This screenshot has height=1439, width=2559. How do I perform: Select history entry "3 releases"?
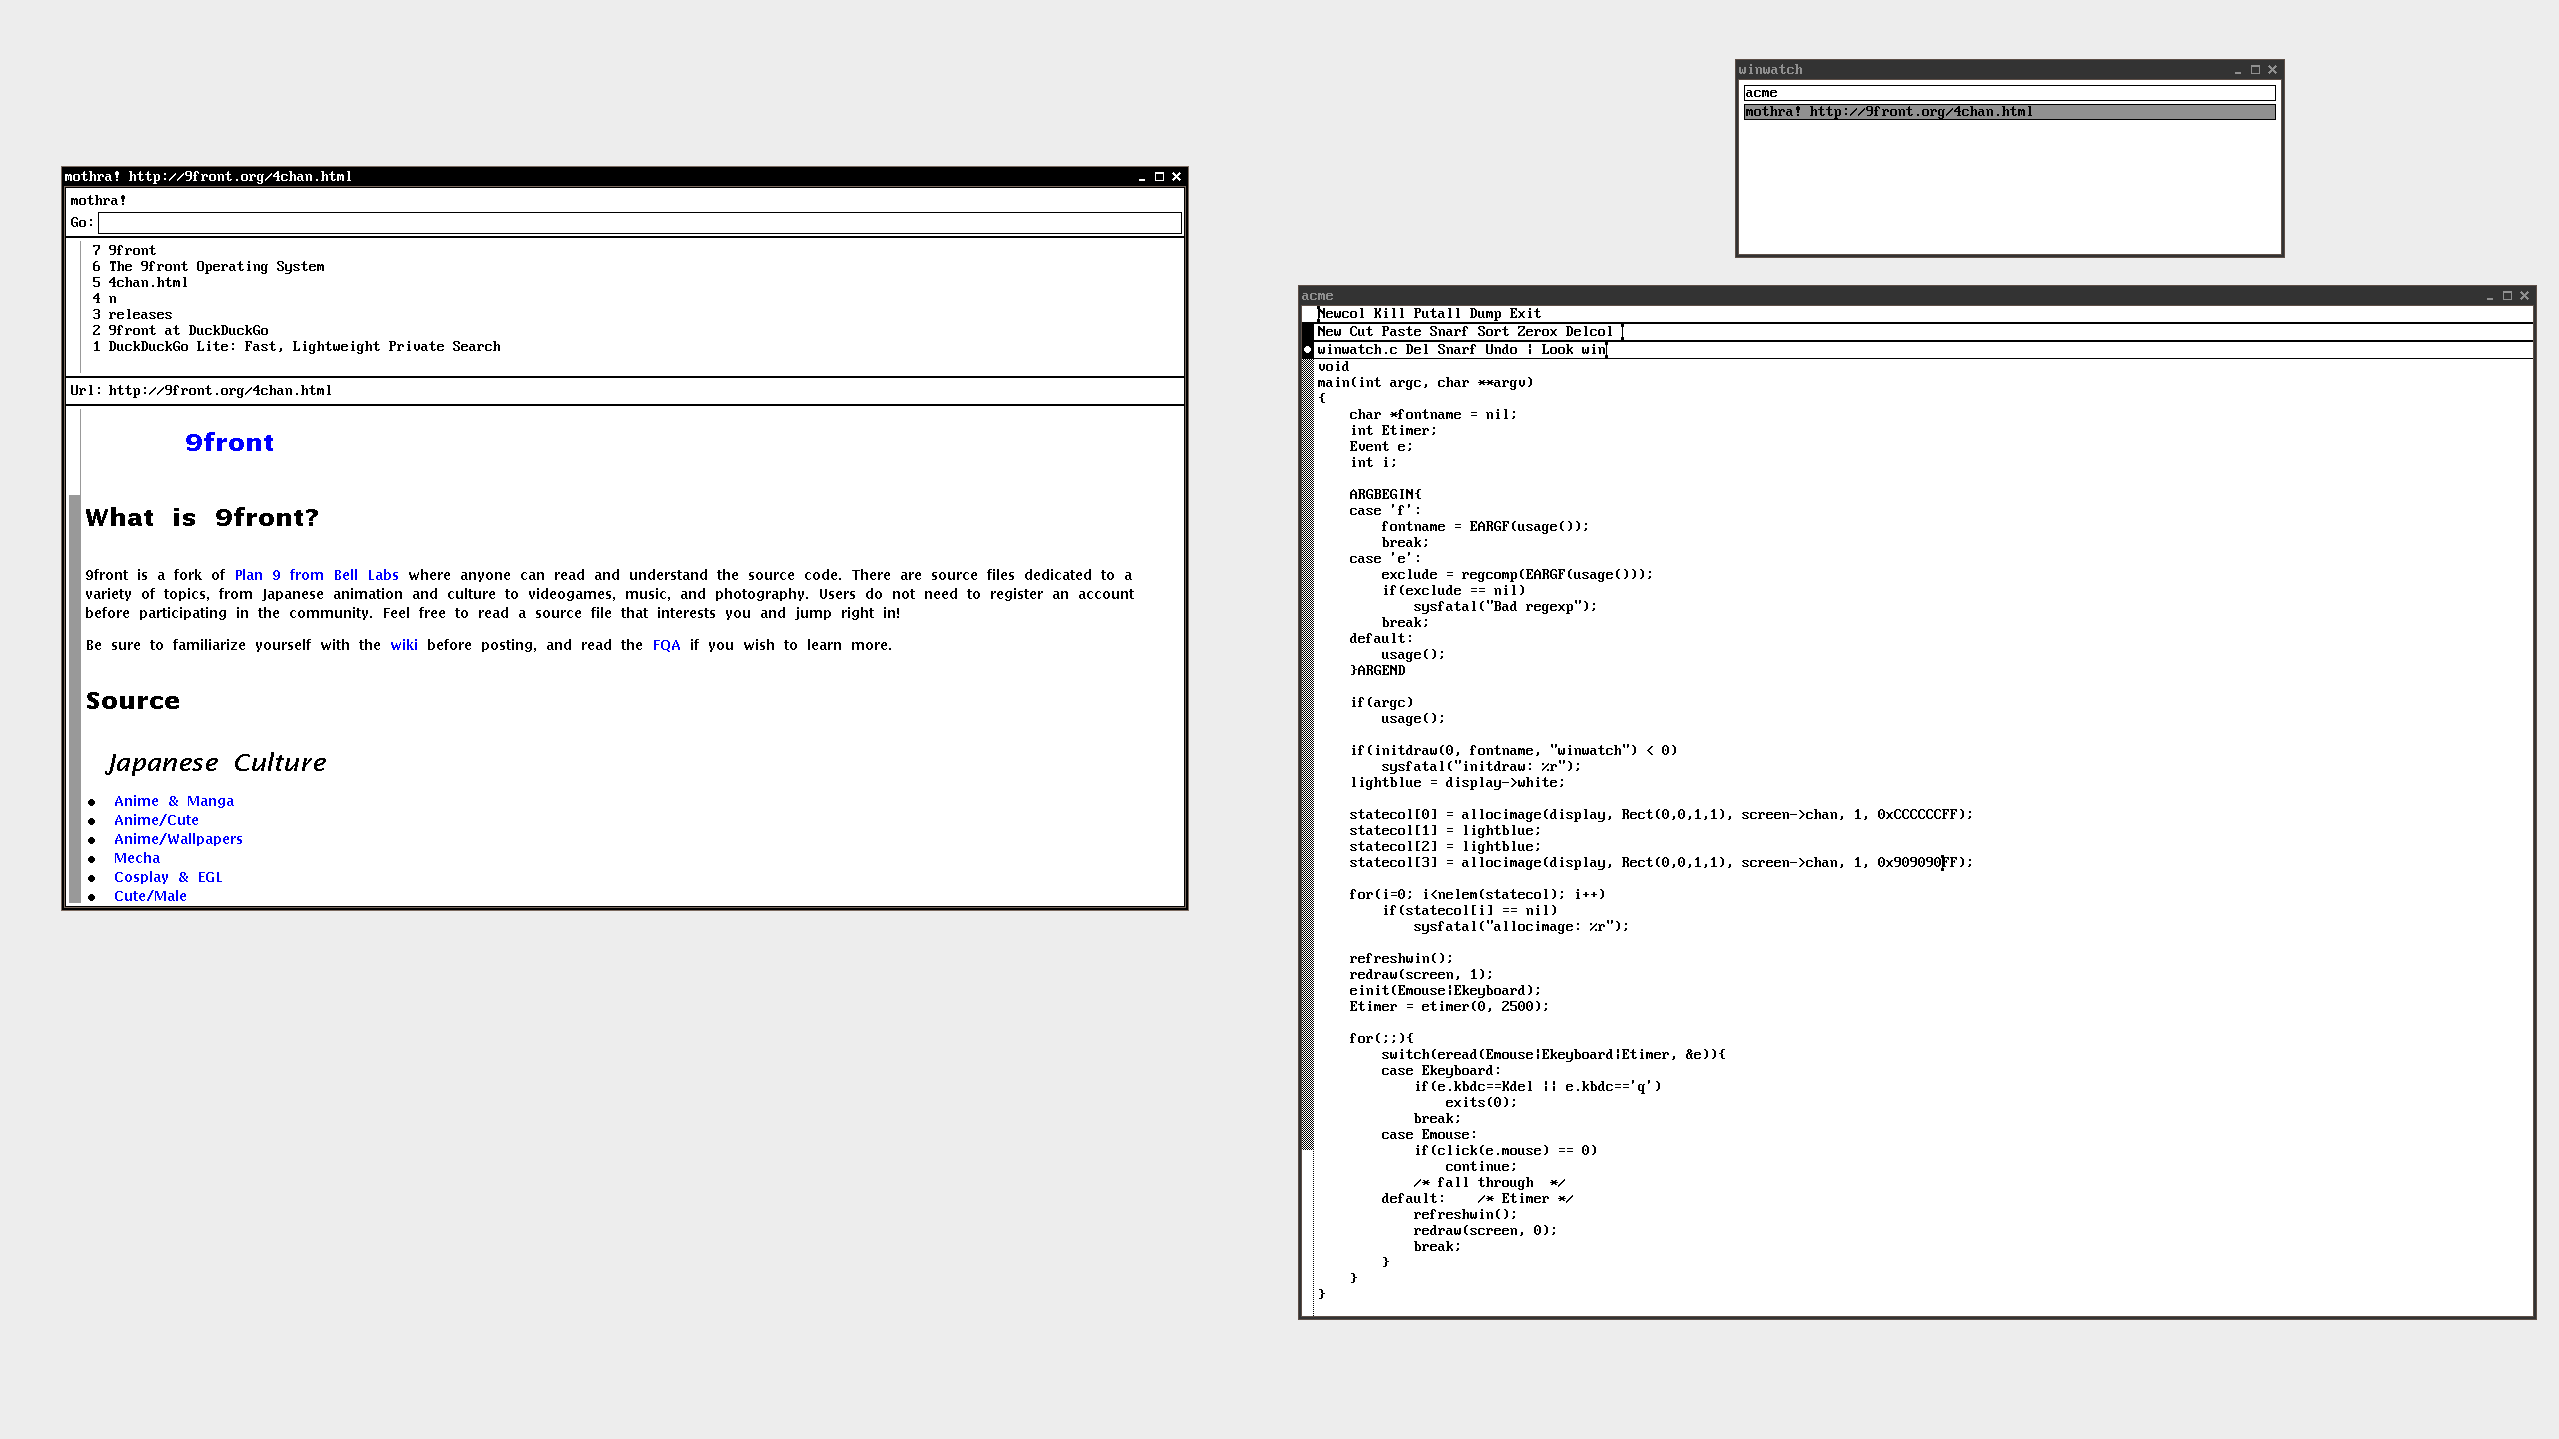click(x=132, y=315)
